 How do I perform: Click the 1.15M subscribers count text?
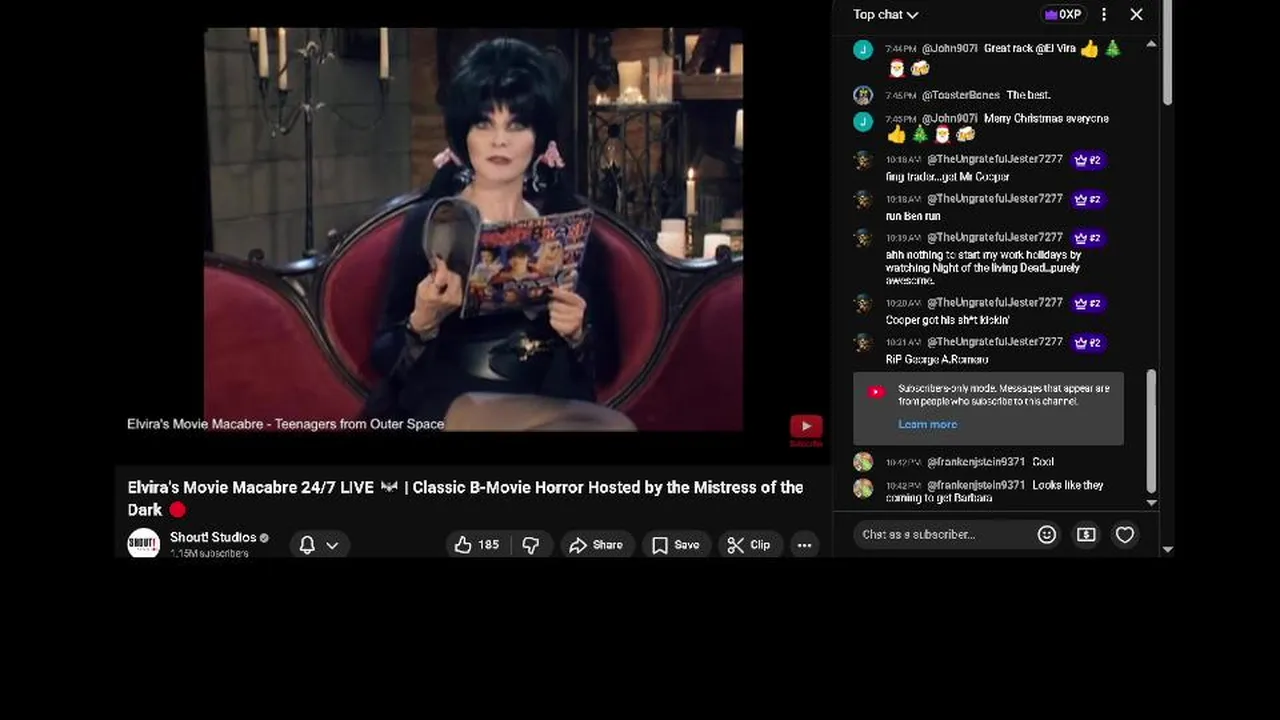point(209,553)
